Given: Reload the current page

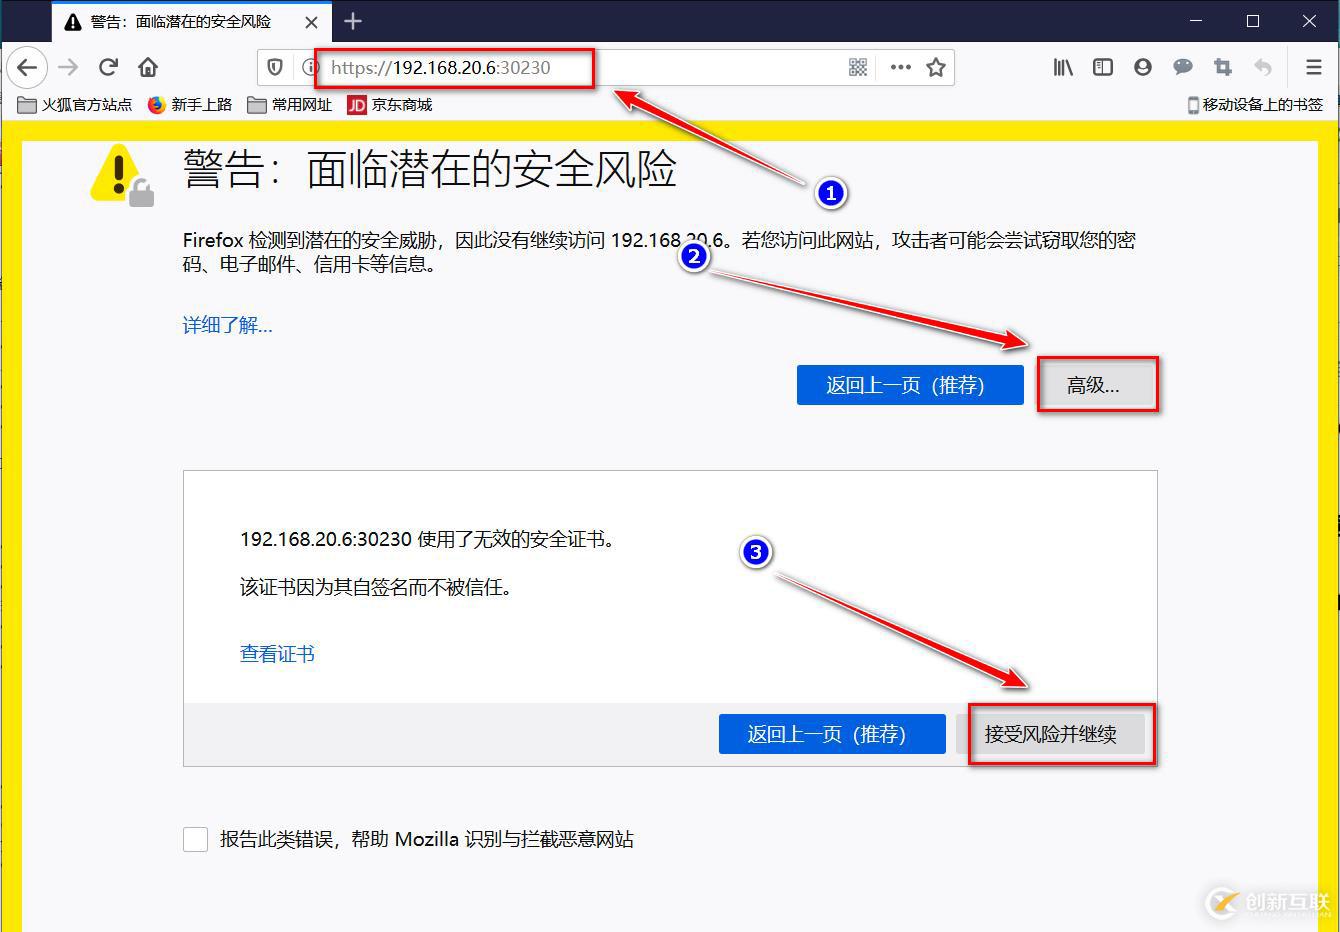Looking at the screenshot, I should pyautogui.click(x=108, y=67).
